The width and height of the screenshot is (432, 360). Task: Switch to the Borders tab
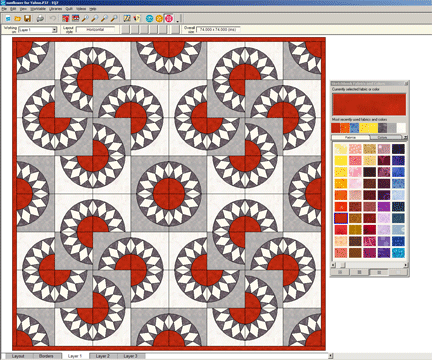(x=46, y=356)
